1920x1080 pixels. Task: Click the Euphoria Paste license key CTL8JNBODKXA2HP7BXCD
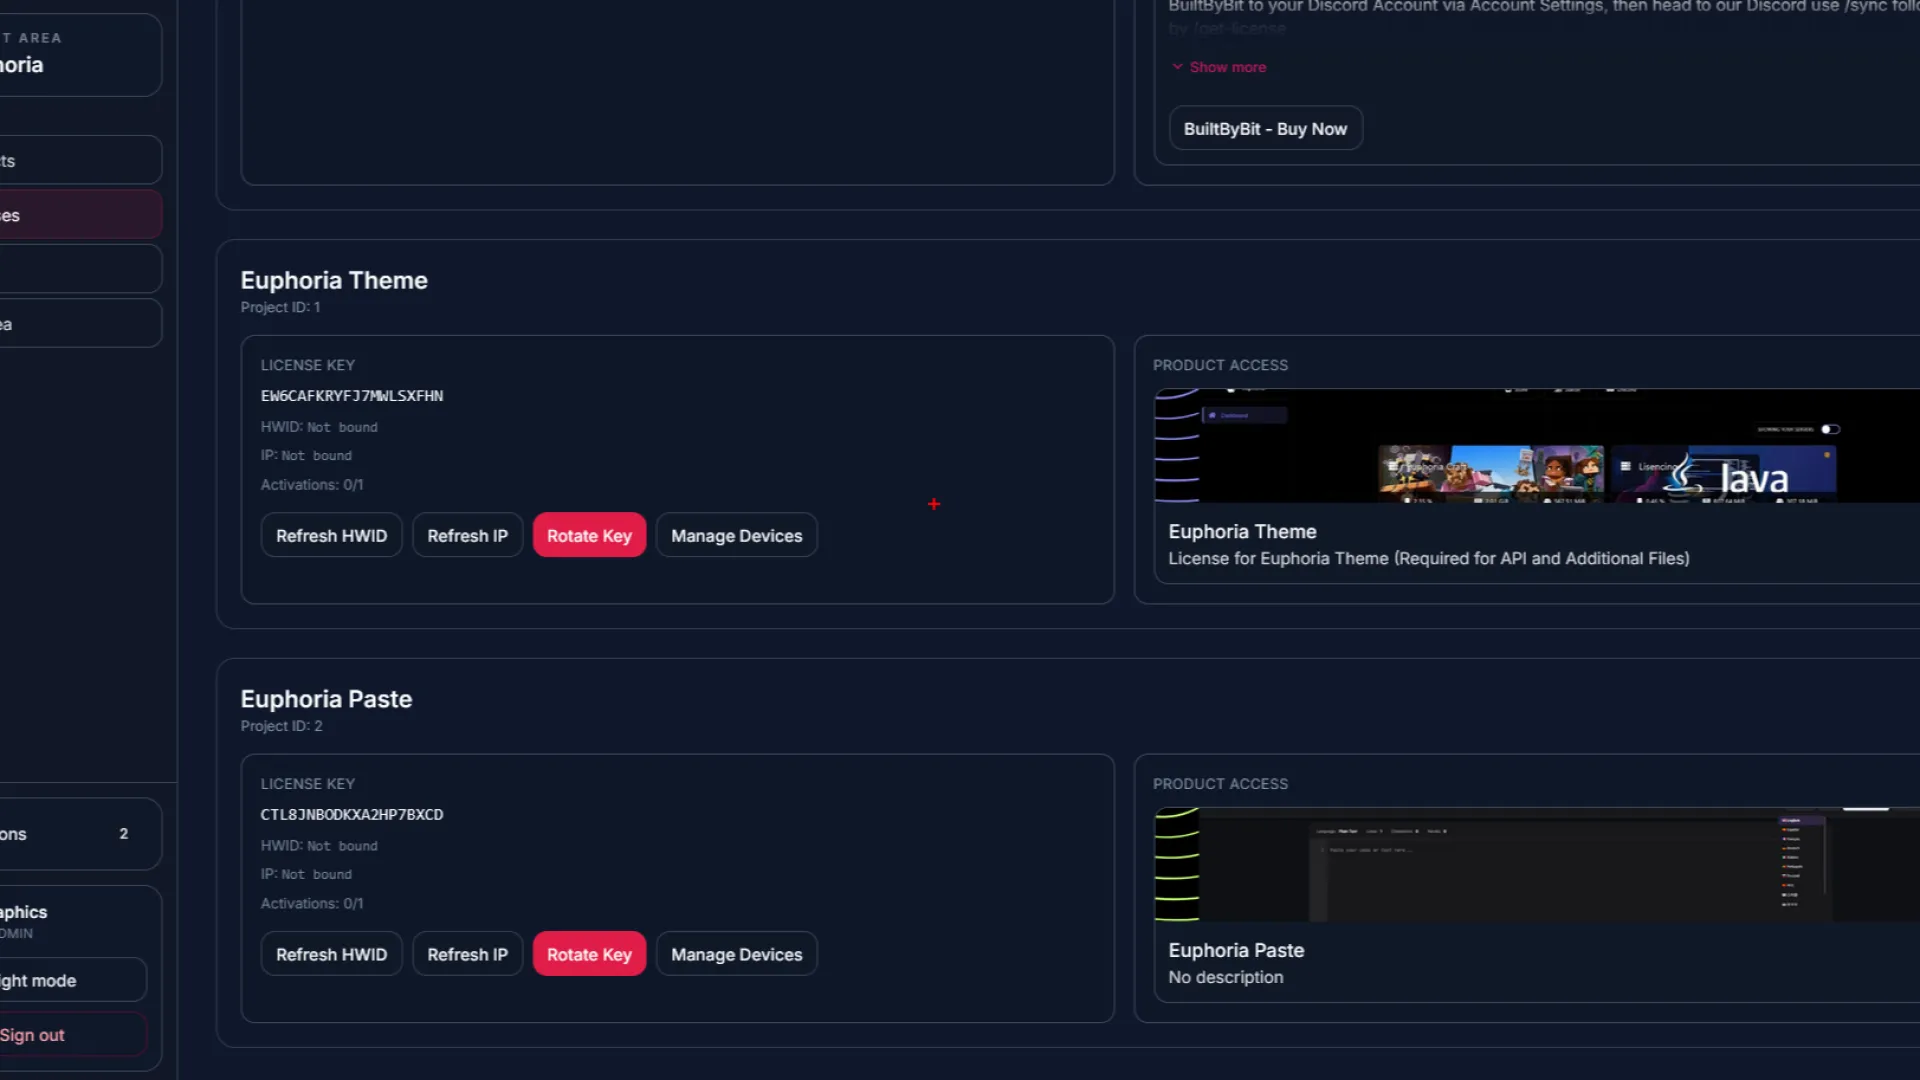coord(352,815)
